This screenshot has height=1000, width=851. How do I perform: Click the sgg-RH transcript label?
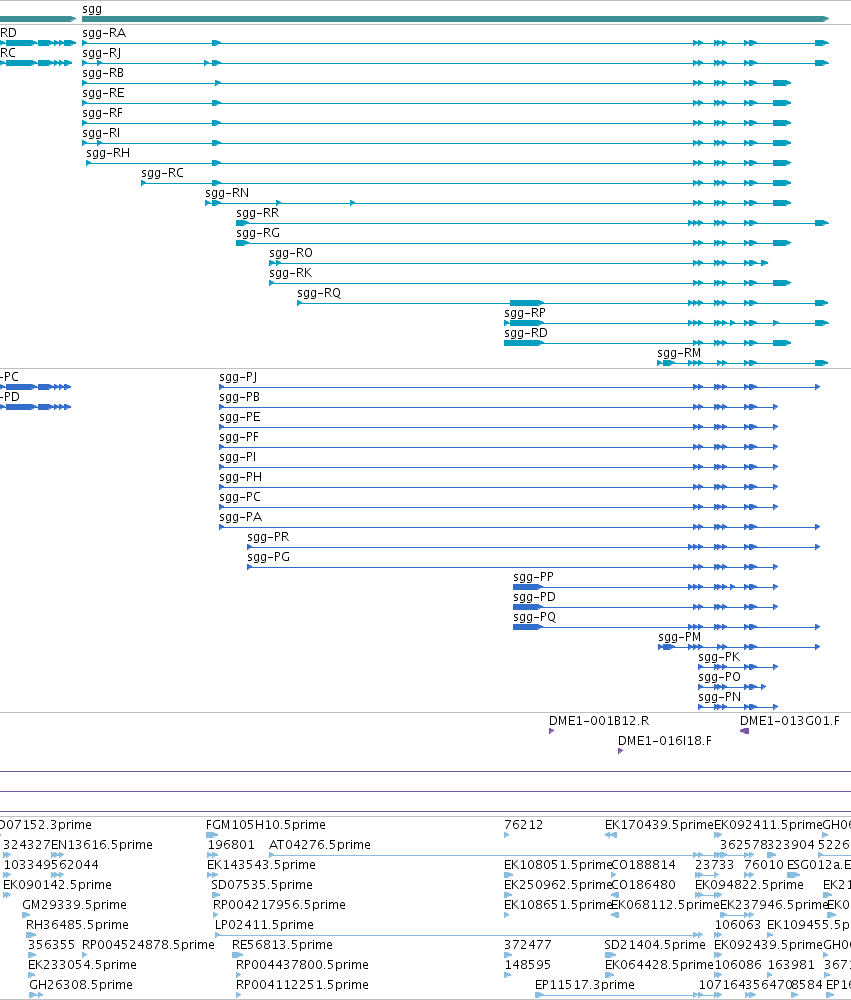pos(108,153)
